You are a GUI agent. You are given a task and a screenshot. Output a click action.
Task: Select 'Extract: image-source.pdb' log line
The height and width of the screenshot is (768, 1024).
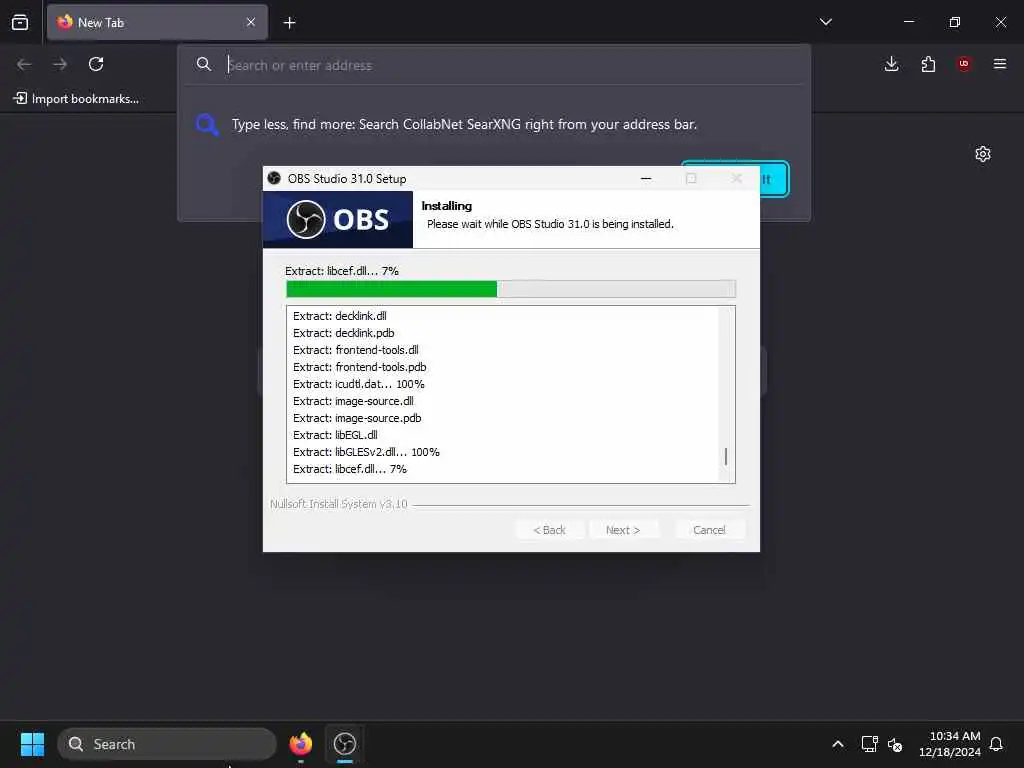(357, 418)
